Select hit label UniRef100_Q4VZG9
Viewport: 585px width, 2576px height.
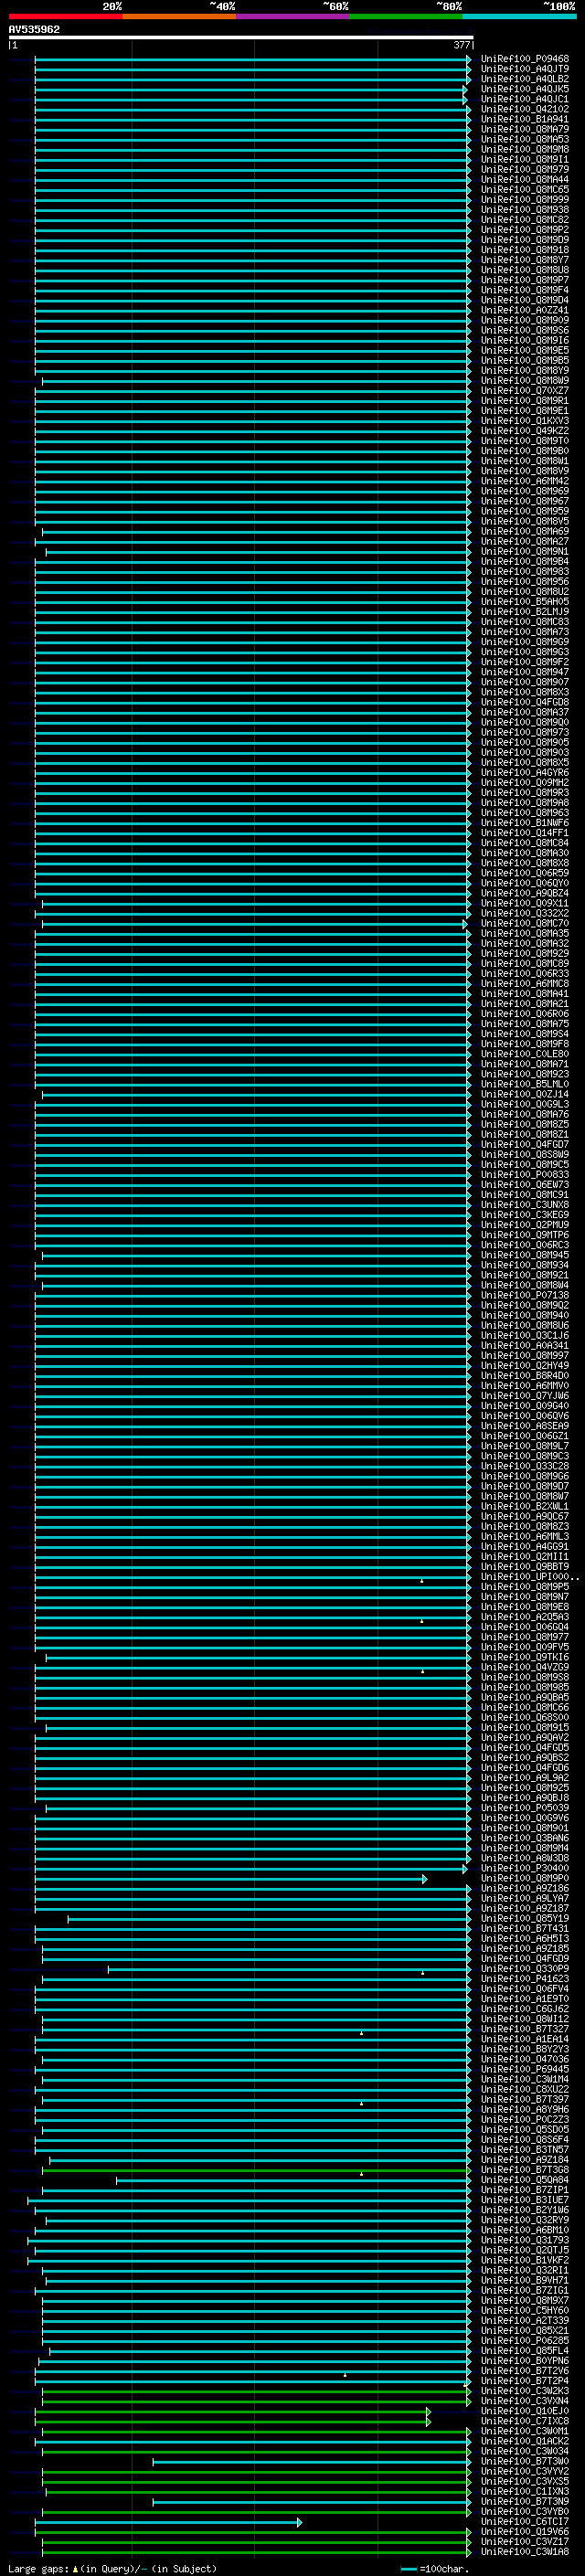525,1667
